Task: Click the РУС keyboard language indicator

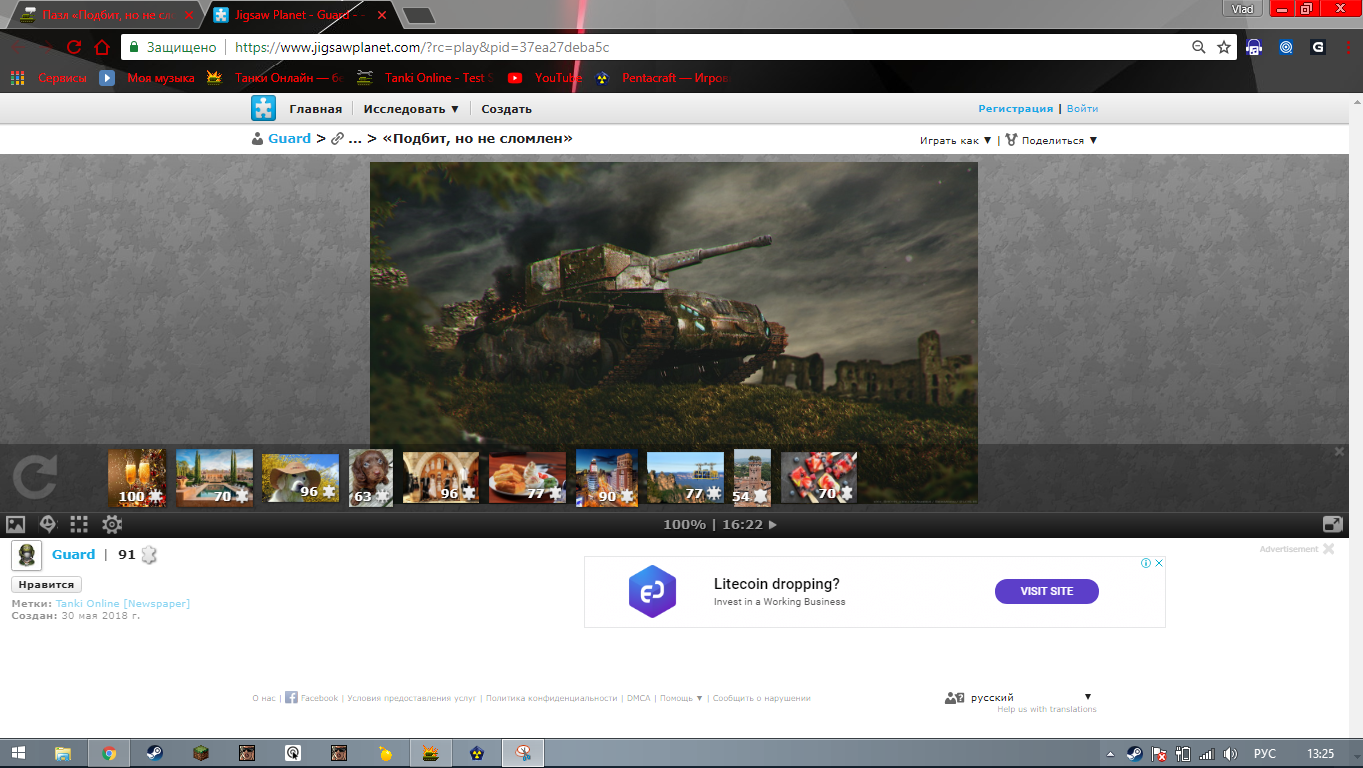Action: 1265,754
